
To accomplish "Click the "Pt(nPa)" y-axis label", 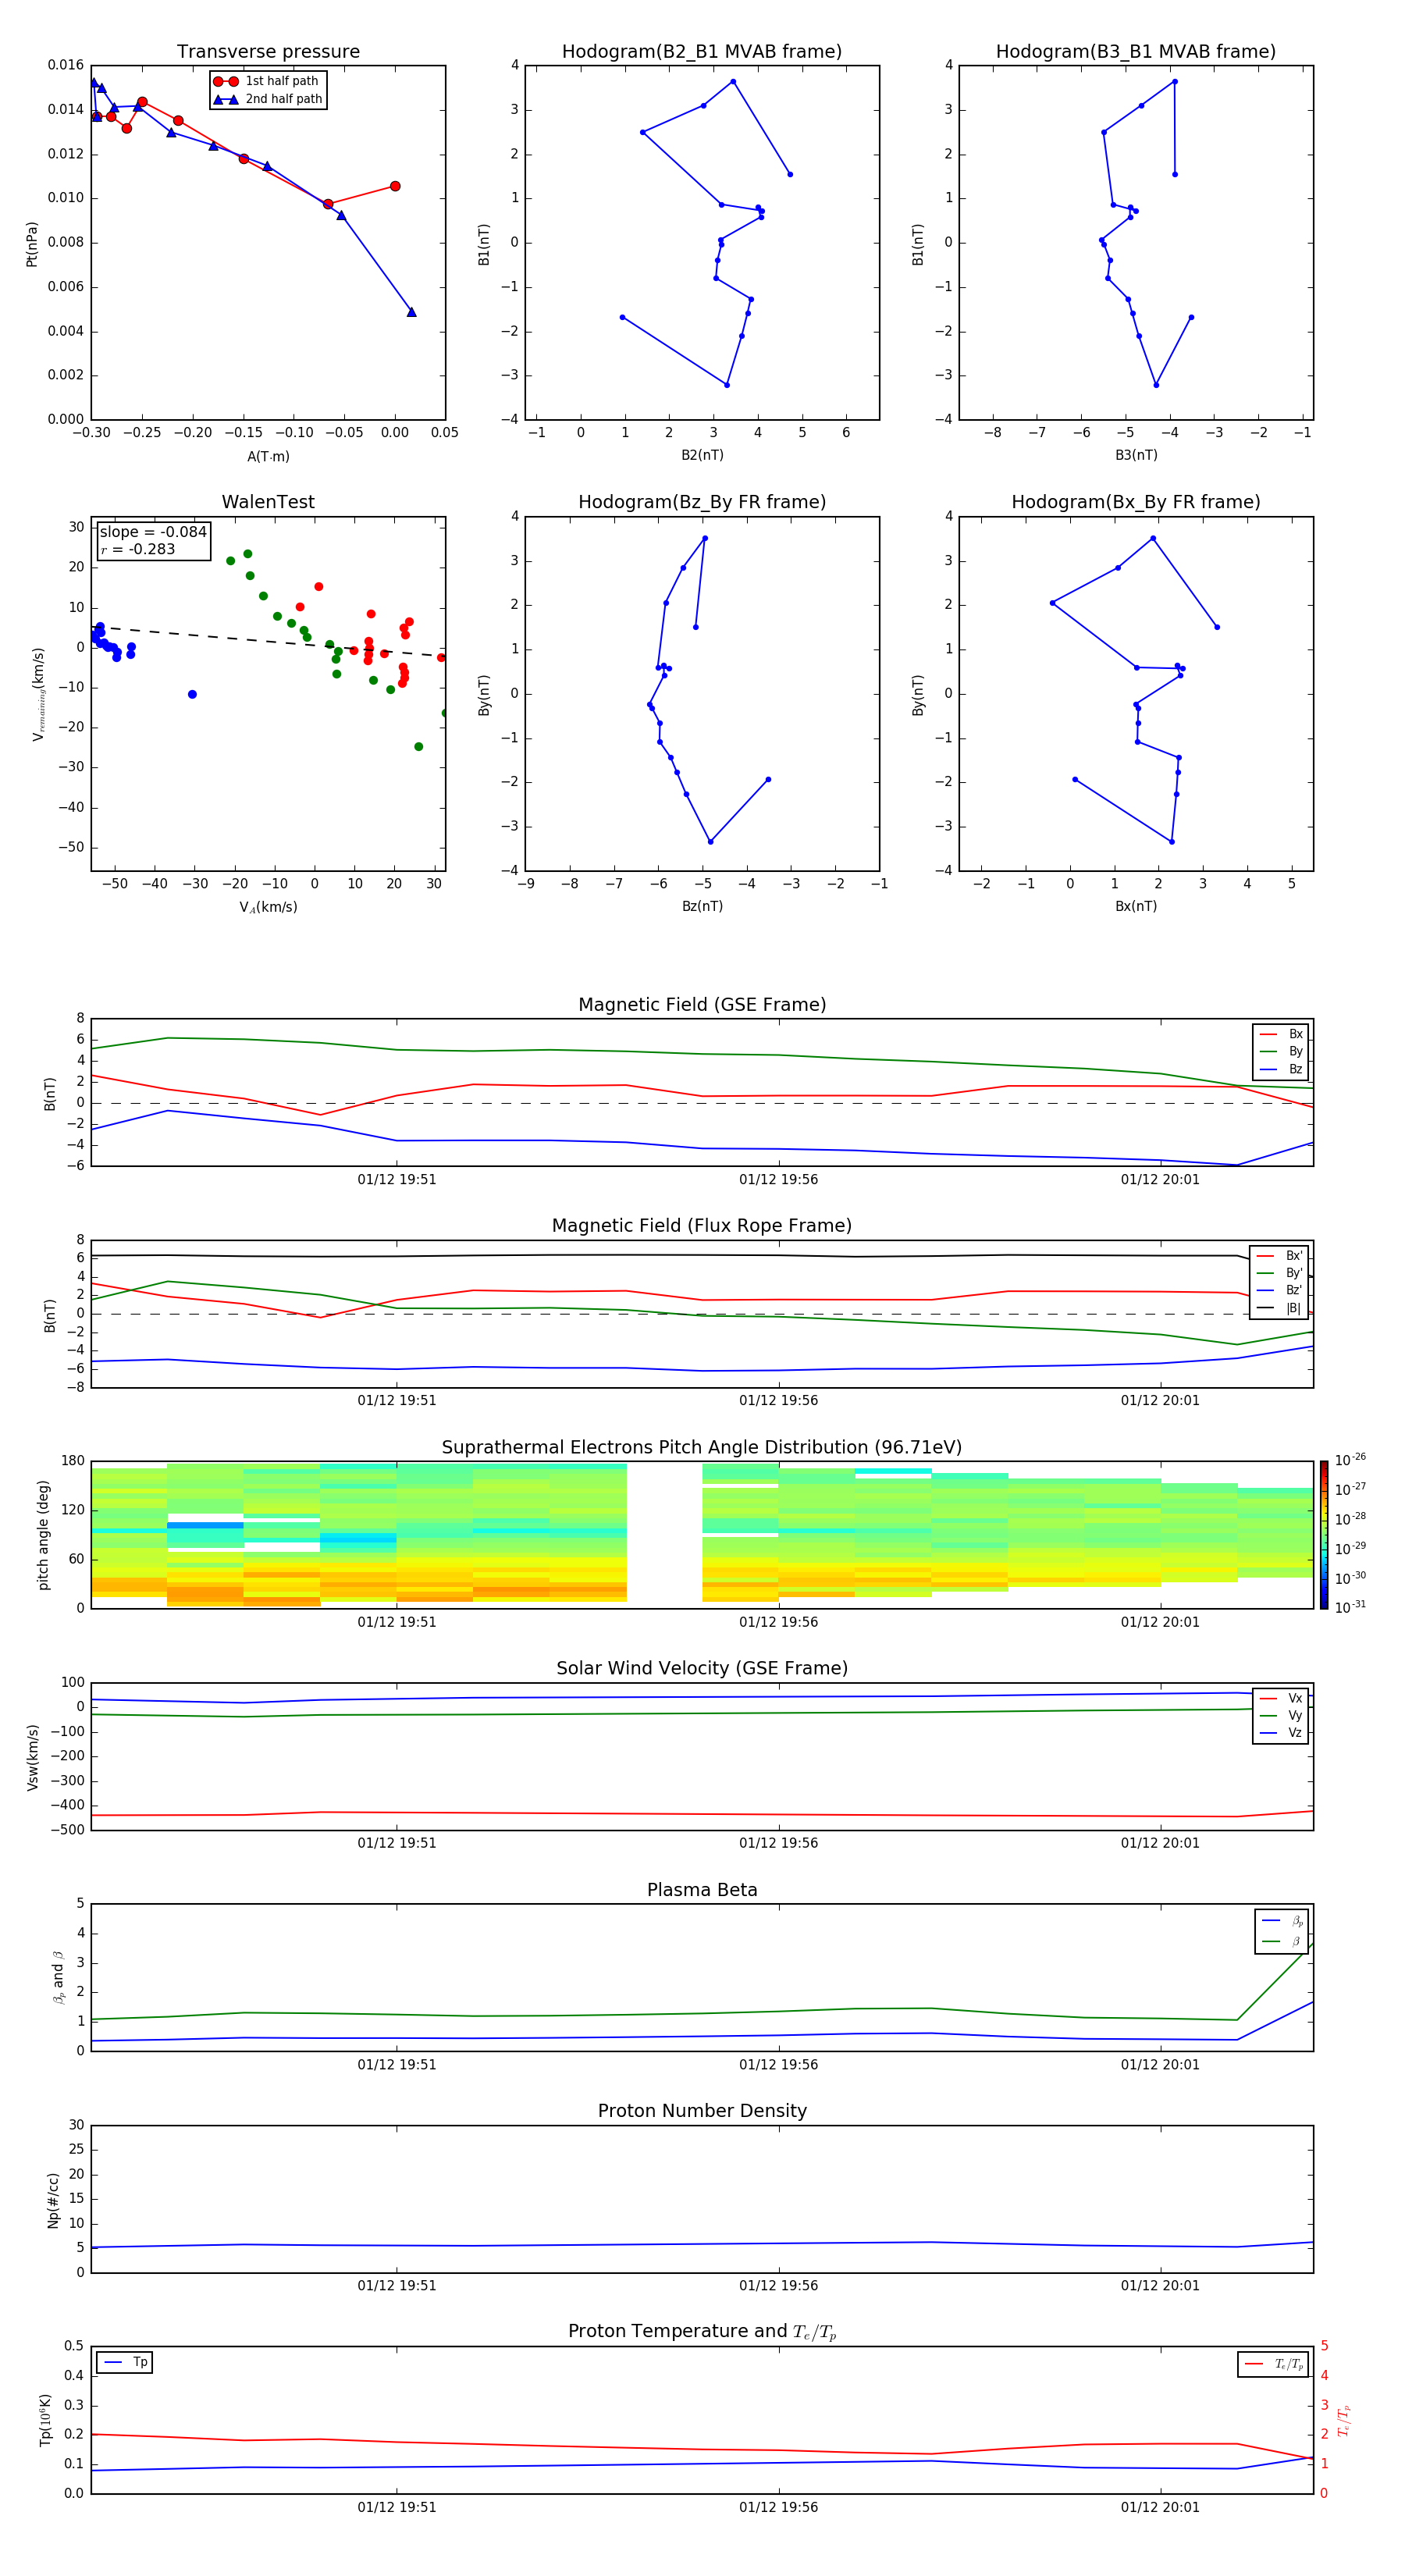I will 32,244.
